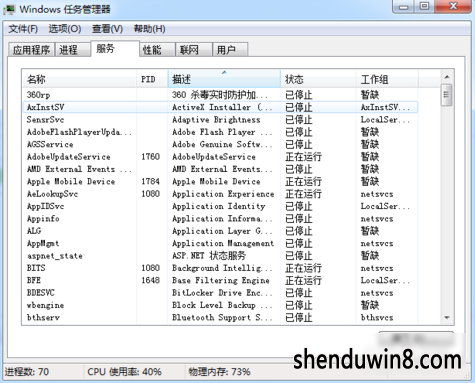Open the 选项(O) menu
Image resolution: width=475 pixels, height=383 pixels.
coord(65,29)
